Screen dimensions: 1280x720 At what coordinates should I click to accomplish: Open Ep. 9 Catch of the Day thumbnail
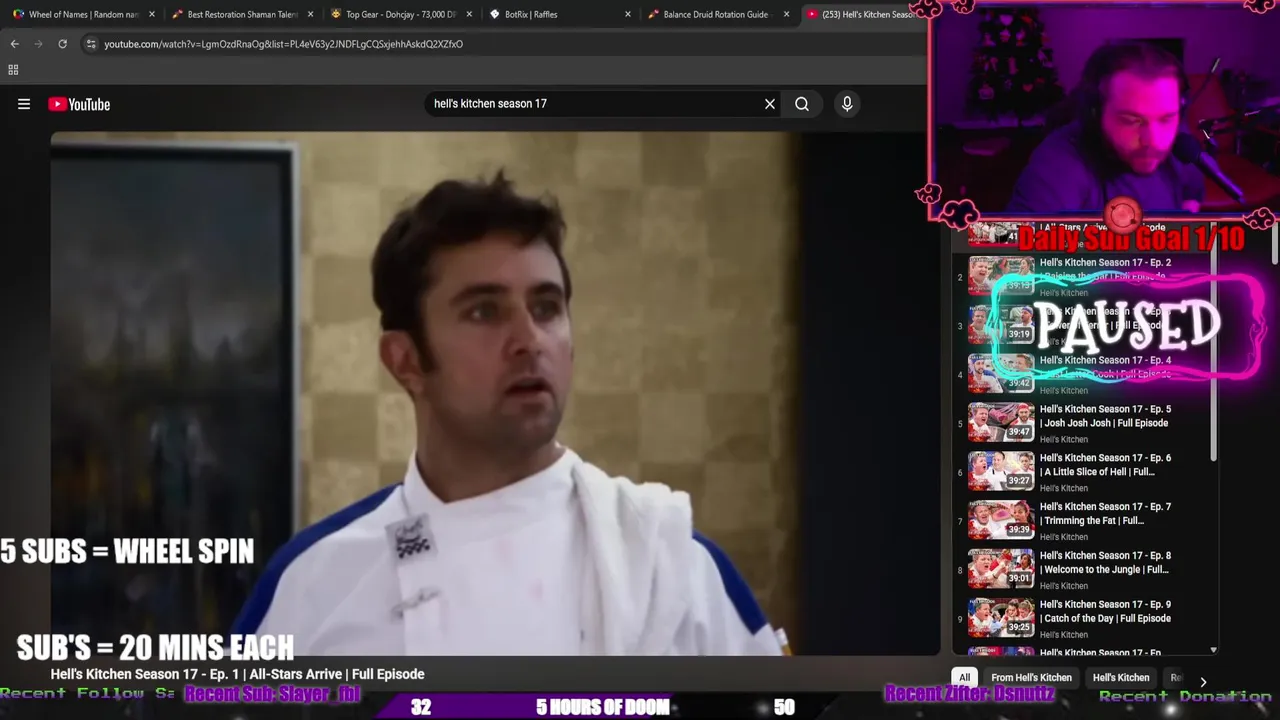coord(1001,618)
